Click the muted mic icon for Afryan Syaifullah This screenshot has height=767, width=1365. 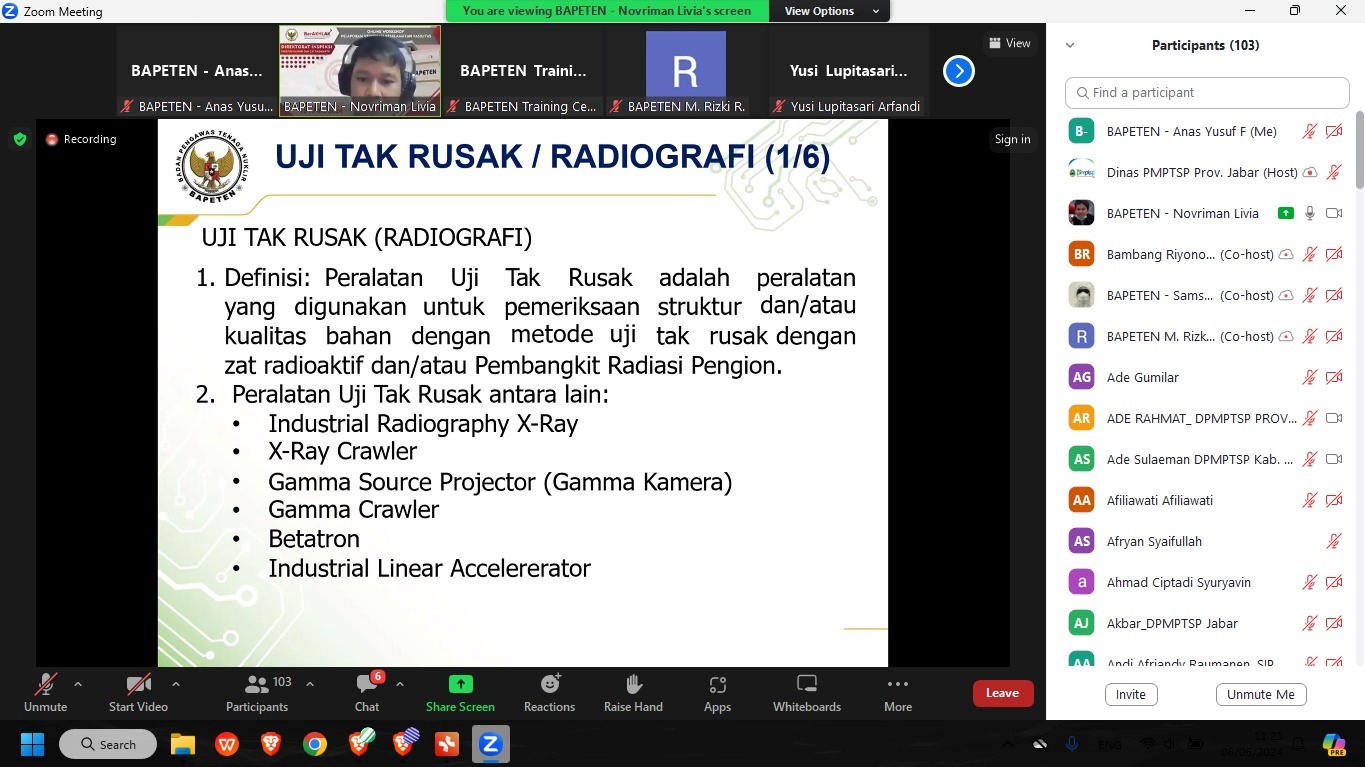(1333, 541)
